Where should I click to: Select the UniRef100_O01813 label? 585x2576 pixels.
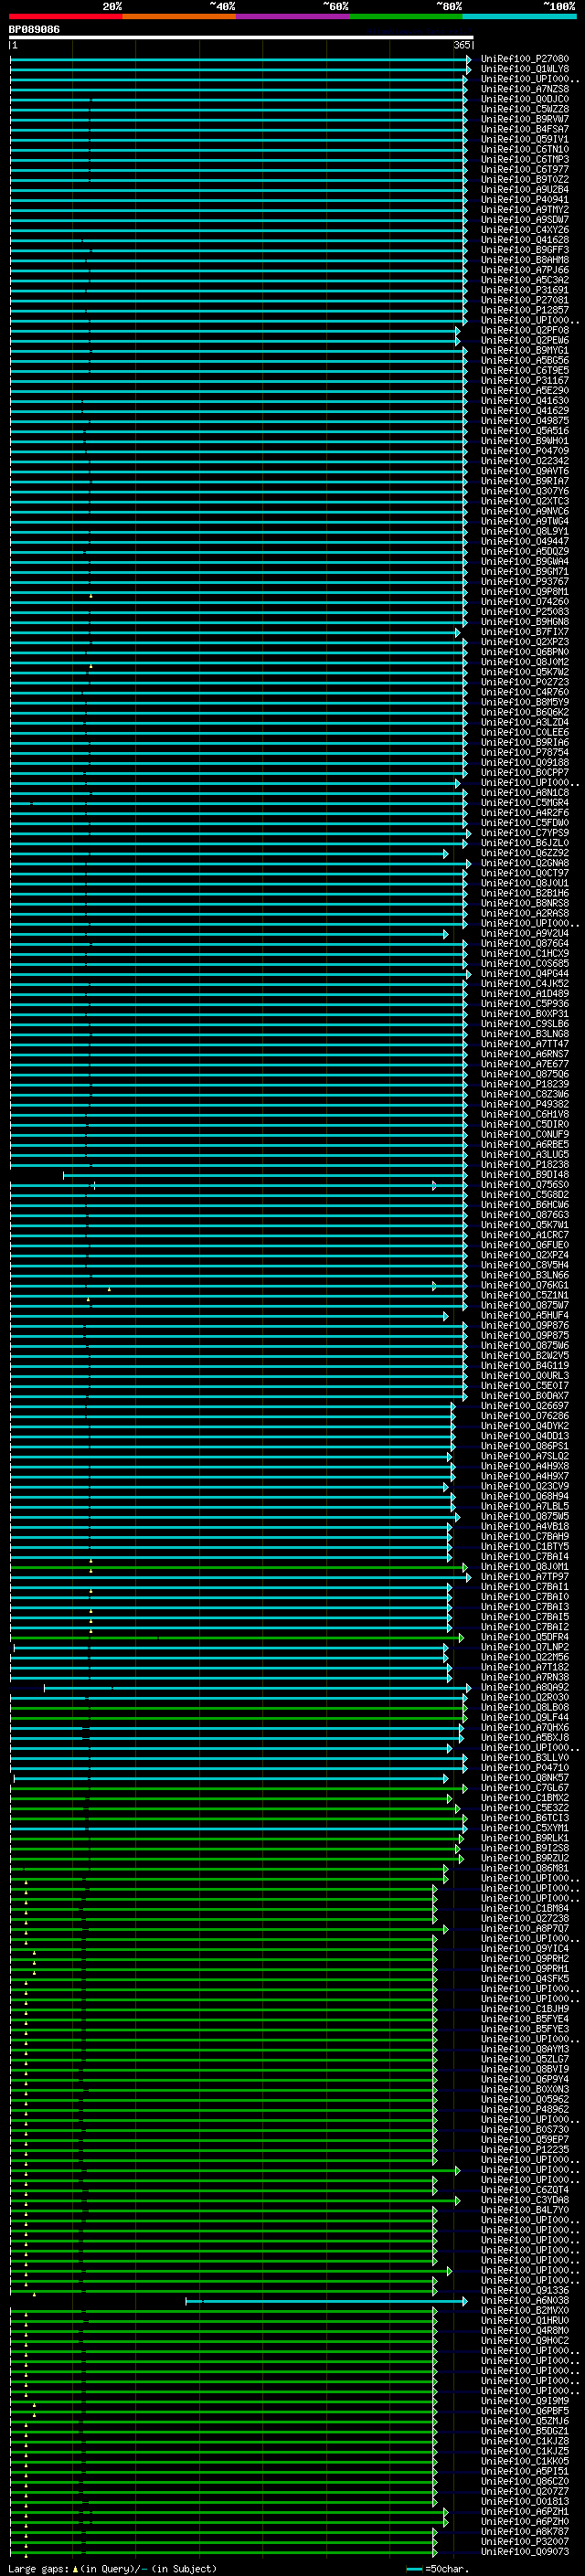(525, 2502)
